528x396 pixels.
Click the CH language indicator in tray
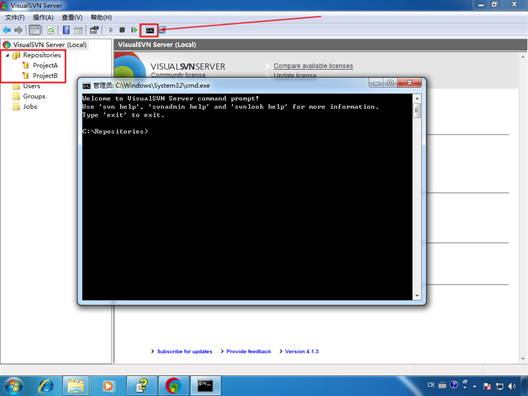click(x=431, y=385)
